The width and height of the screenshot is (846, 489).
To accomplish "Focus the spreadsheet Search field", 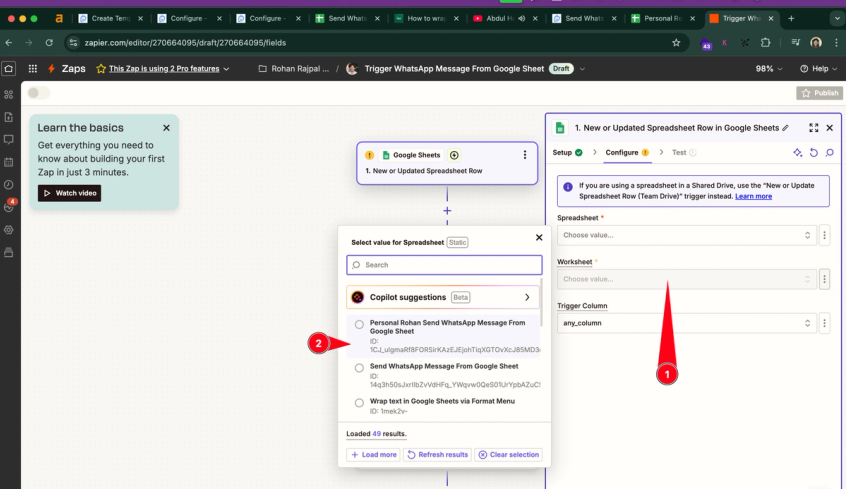I will click(x=444, y=265).
